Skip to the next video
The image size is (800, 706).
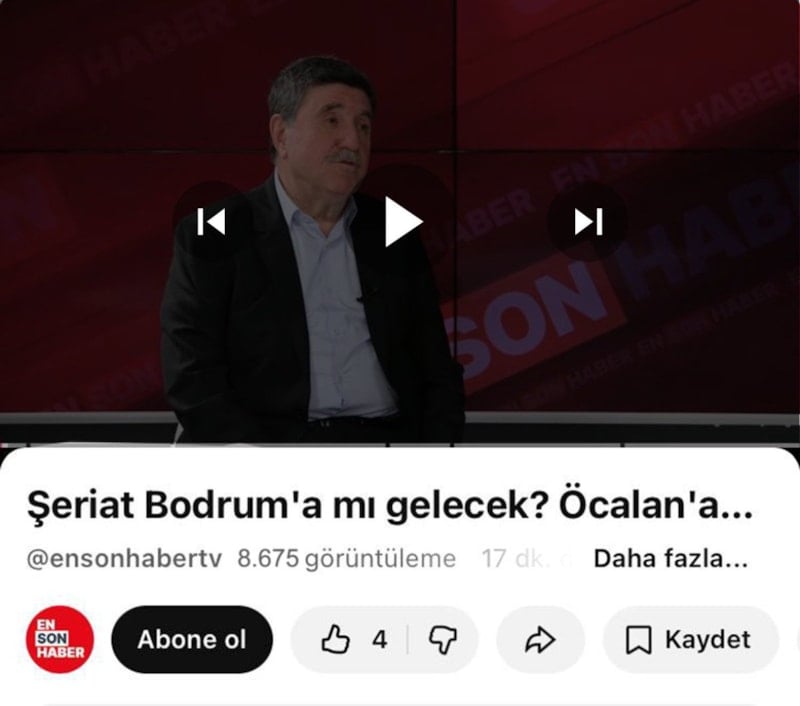pos(588,222)
